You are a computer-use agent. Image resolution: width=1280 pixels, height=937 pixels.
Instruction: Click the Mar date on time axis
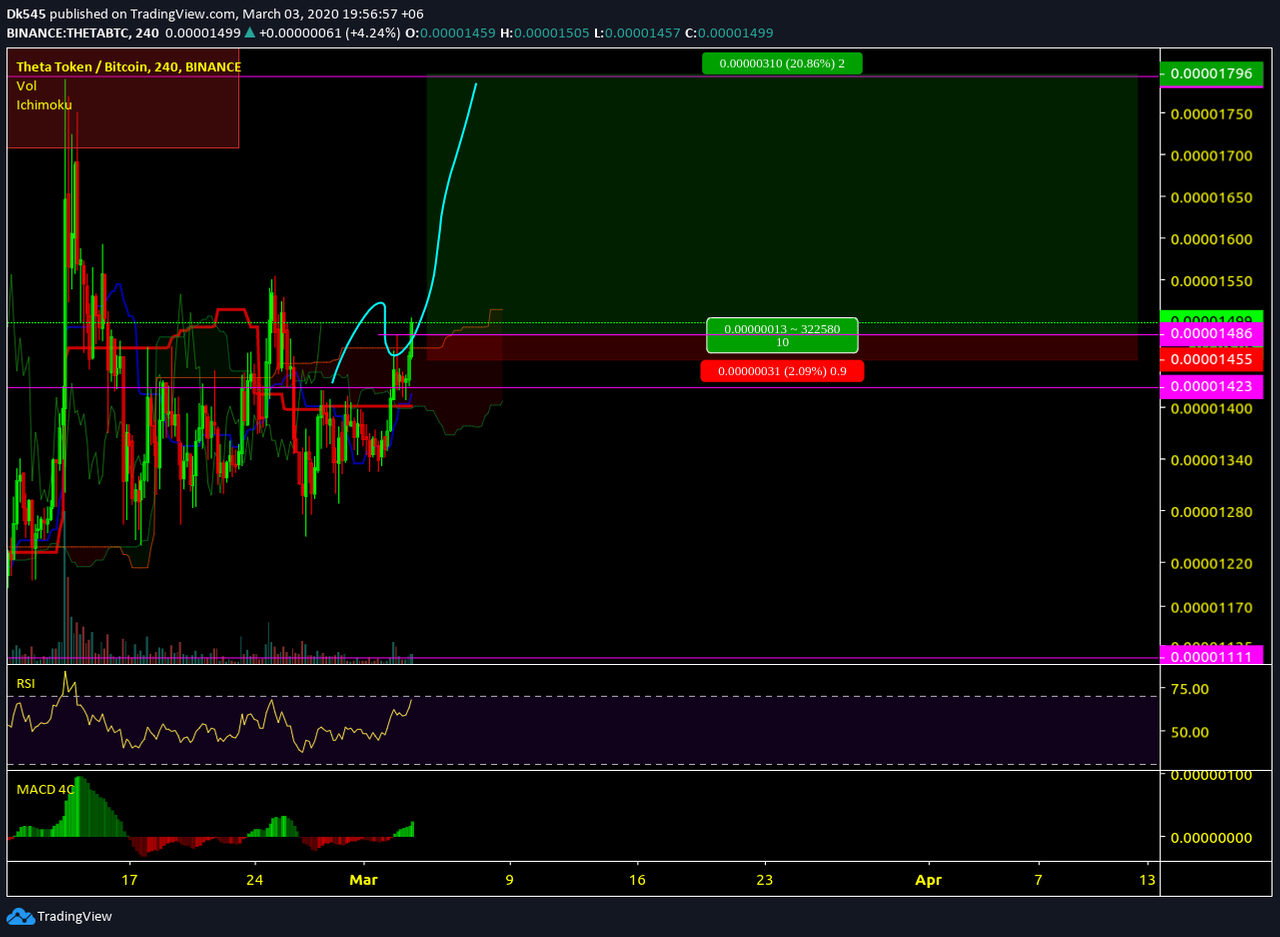click(365, 880)
